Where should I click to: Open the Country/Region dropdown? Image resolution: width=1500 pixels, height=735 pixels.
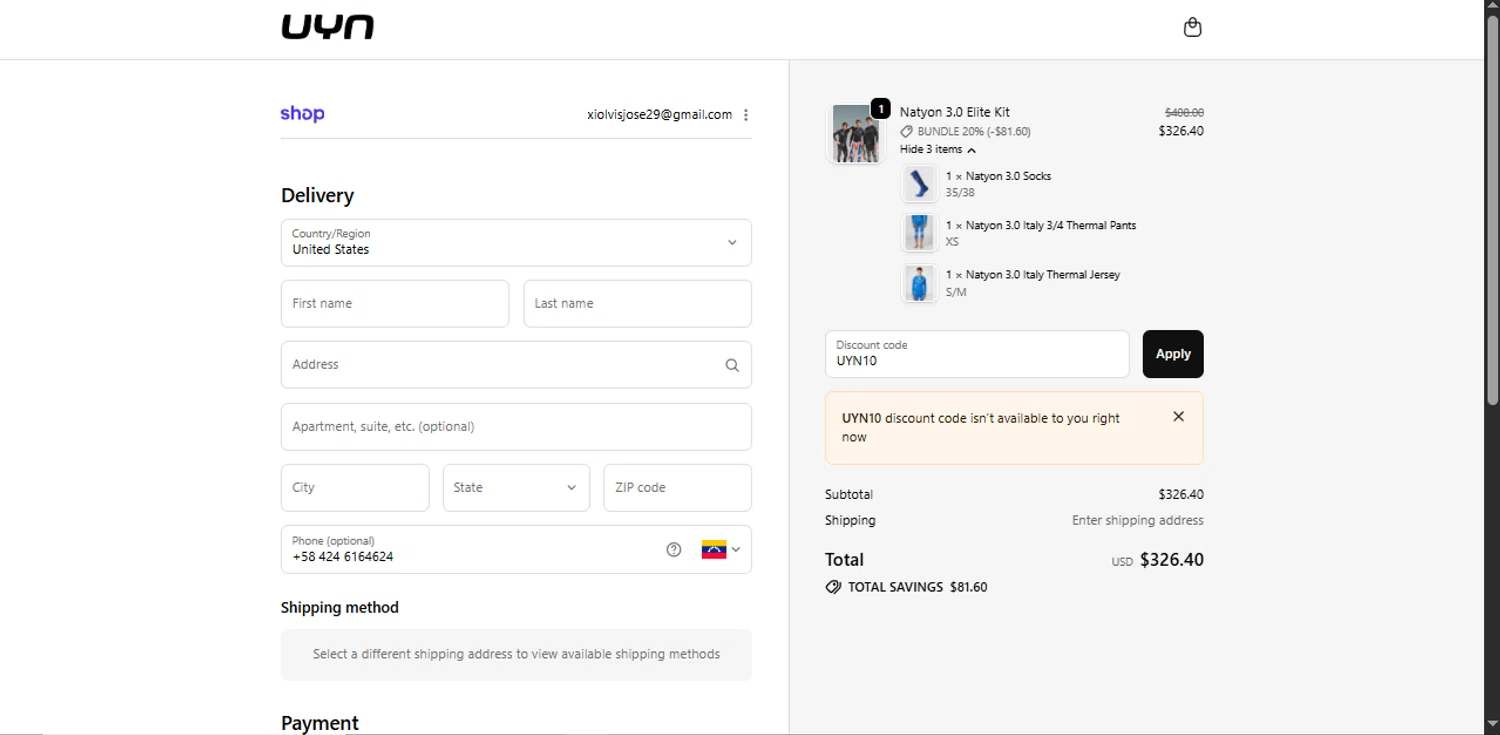pos(516,243)
